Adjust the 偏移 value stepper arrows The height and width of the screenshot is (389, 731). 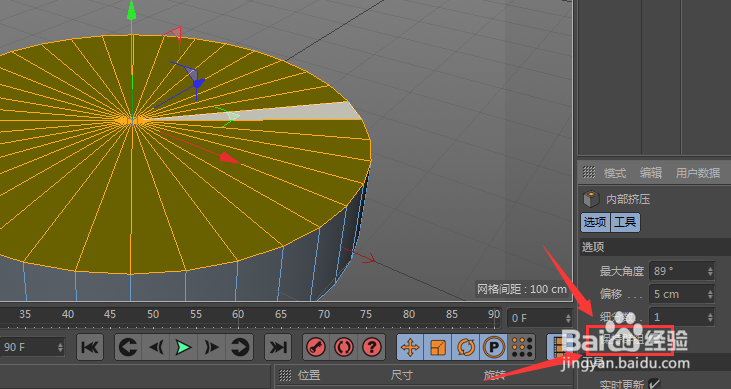710,294
